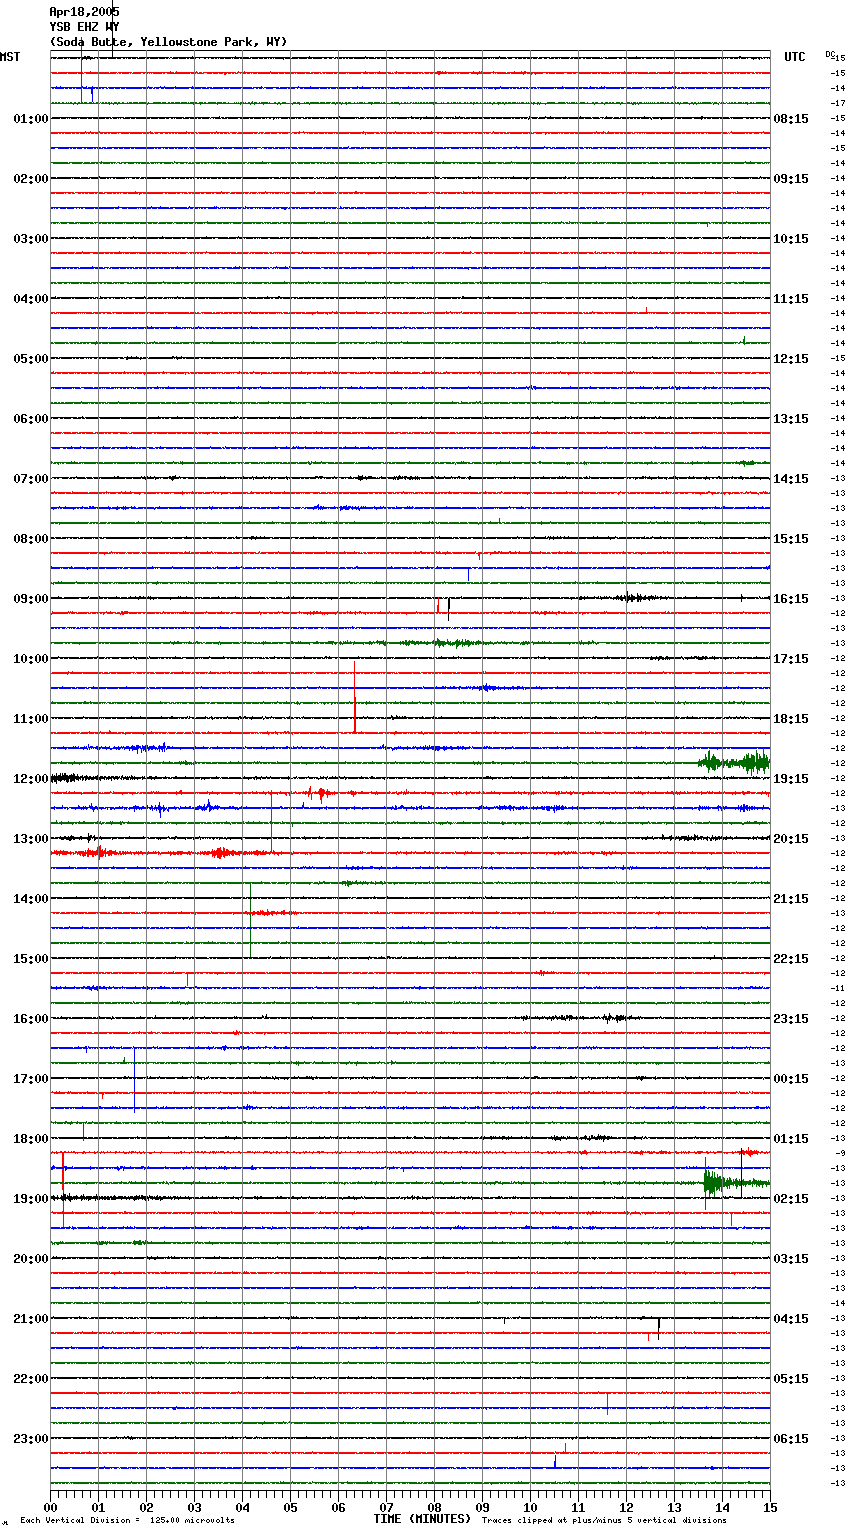Select the 01:00 MST hour label
The height and width of the screenshot is (1534, 850).
[31, 119]
